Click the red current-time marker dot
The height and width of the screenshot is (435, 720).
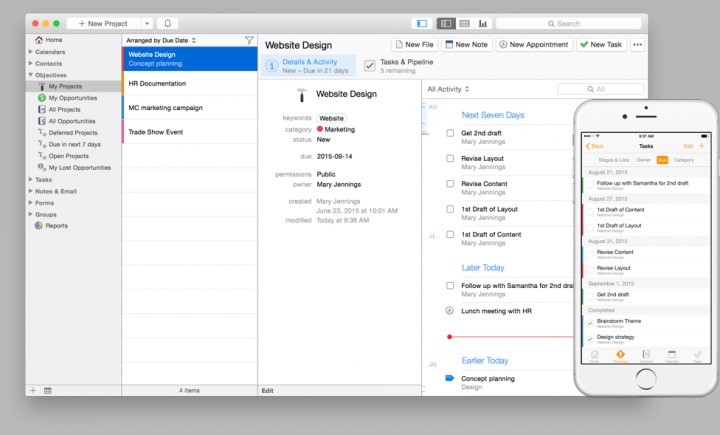[450, 337]
